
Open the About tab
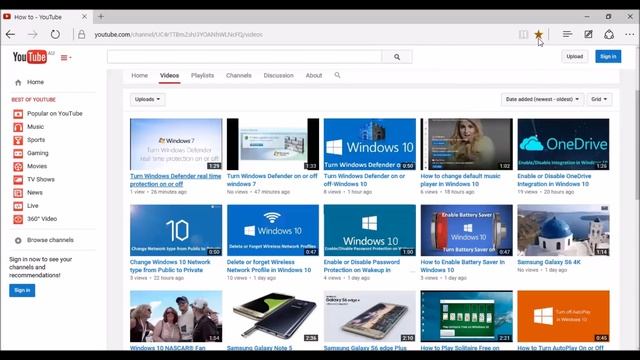[314, 76]
